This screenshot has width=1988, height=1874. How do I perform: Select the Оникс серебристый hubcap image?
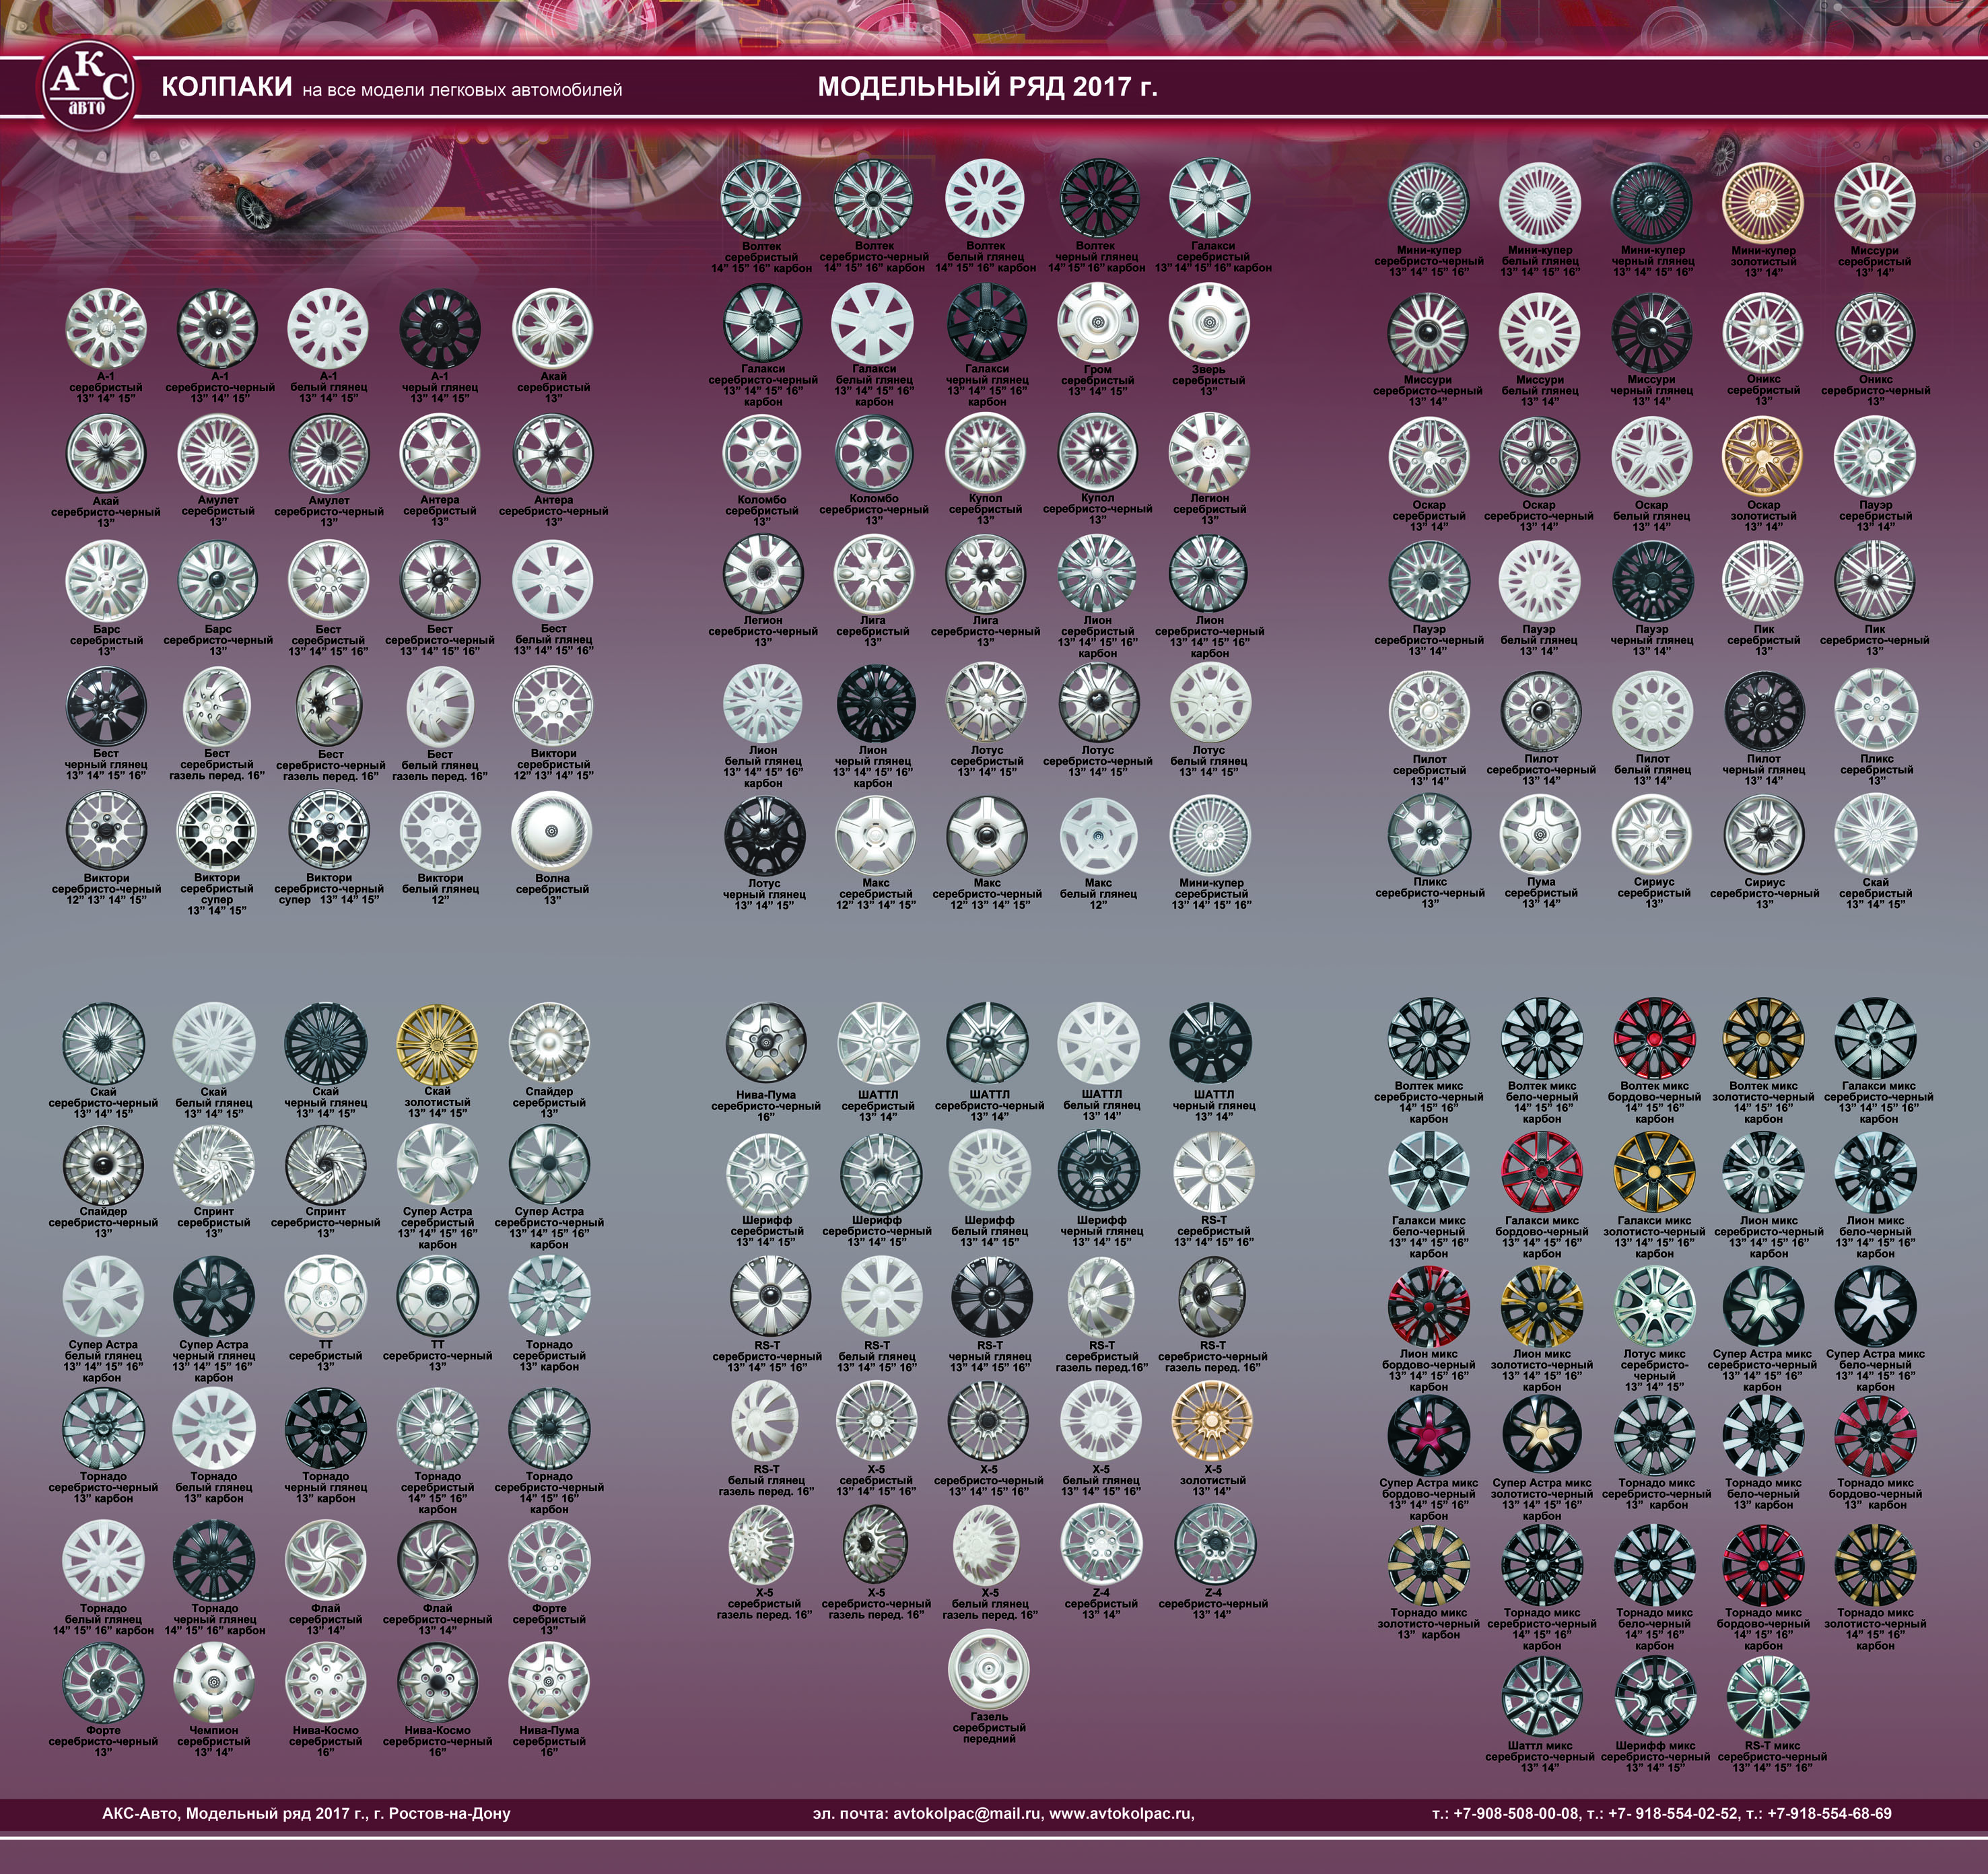click(x=1763, y=333)
